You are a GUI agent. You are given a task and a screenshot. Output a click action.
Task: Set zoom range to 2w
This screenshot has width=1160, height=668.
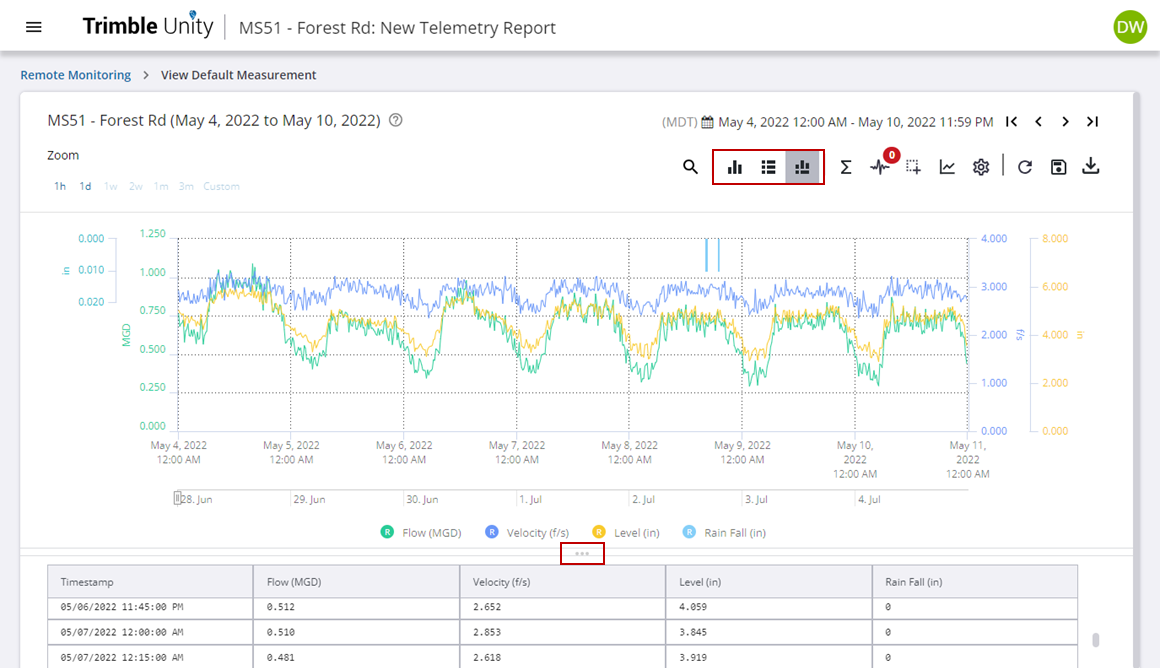coord(135,186)
